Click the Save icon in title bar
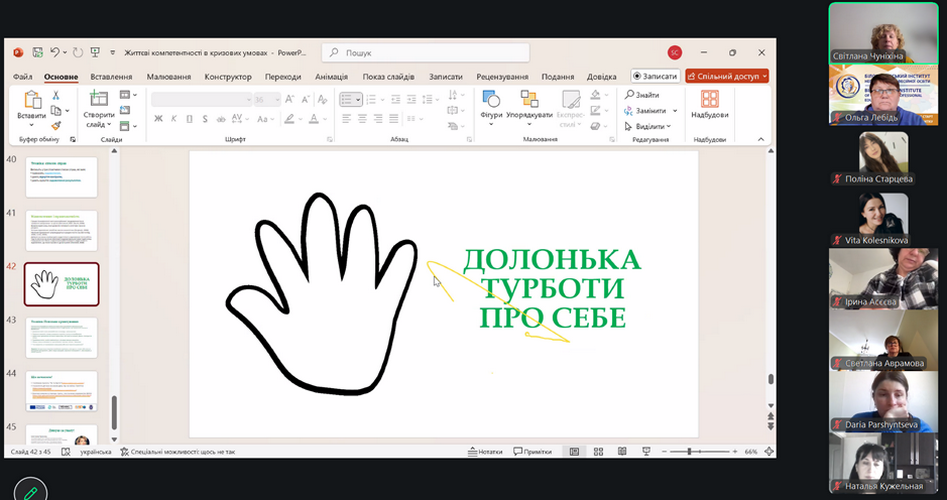The height and width of the screenshot is (500, 947). click(37, 52)
